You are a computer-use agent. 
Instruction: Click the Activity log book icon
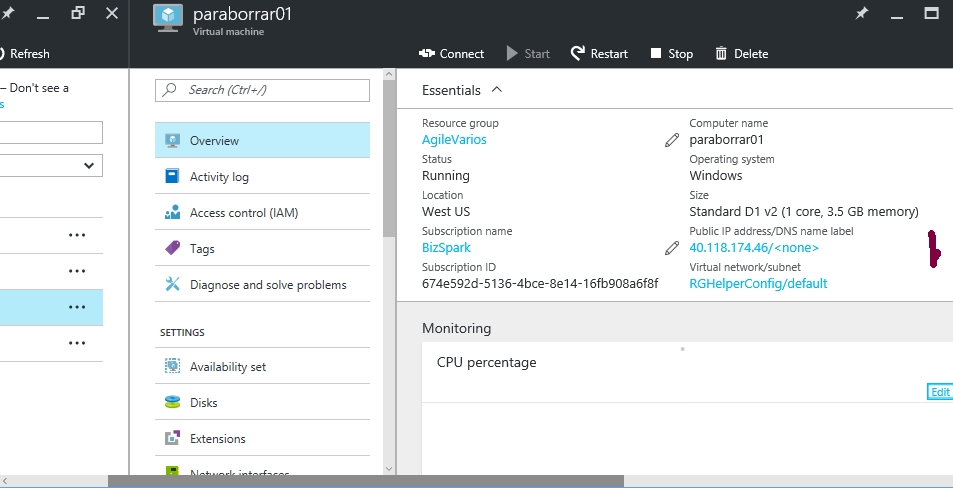pos(172,176)
